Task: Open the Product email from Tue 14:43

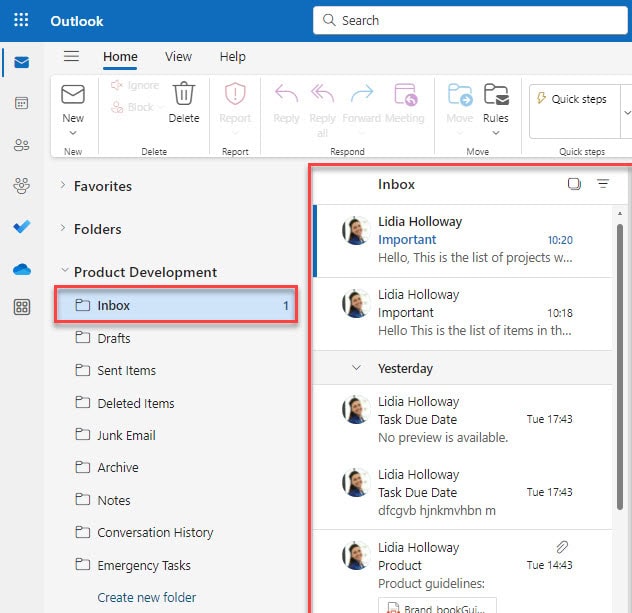Action: (463, 572)
